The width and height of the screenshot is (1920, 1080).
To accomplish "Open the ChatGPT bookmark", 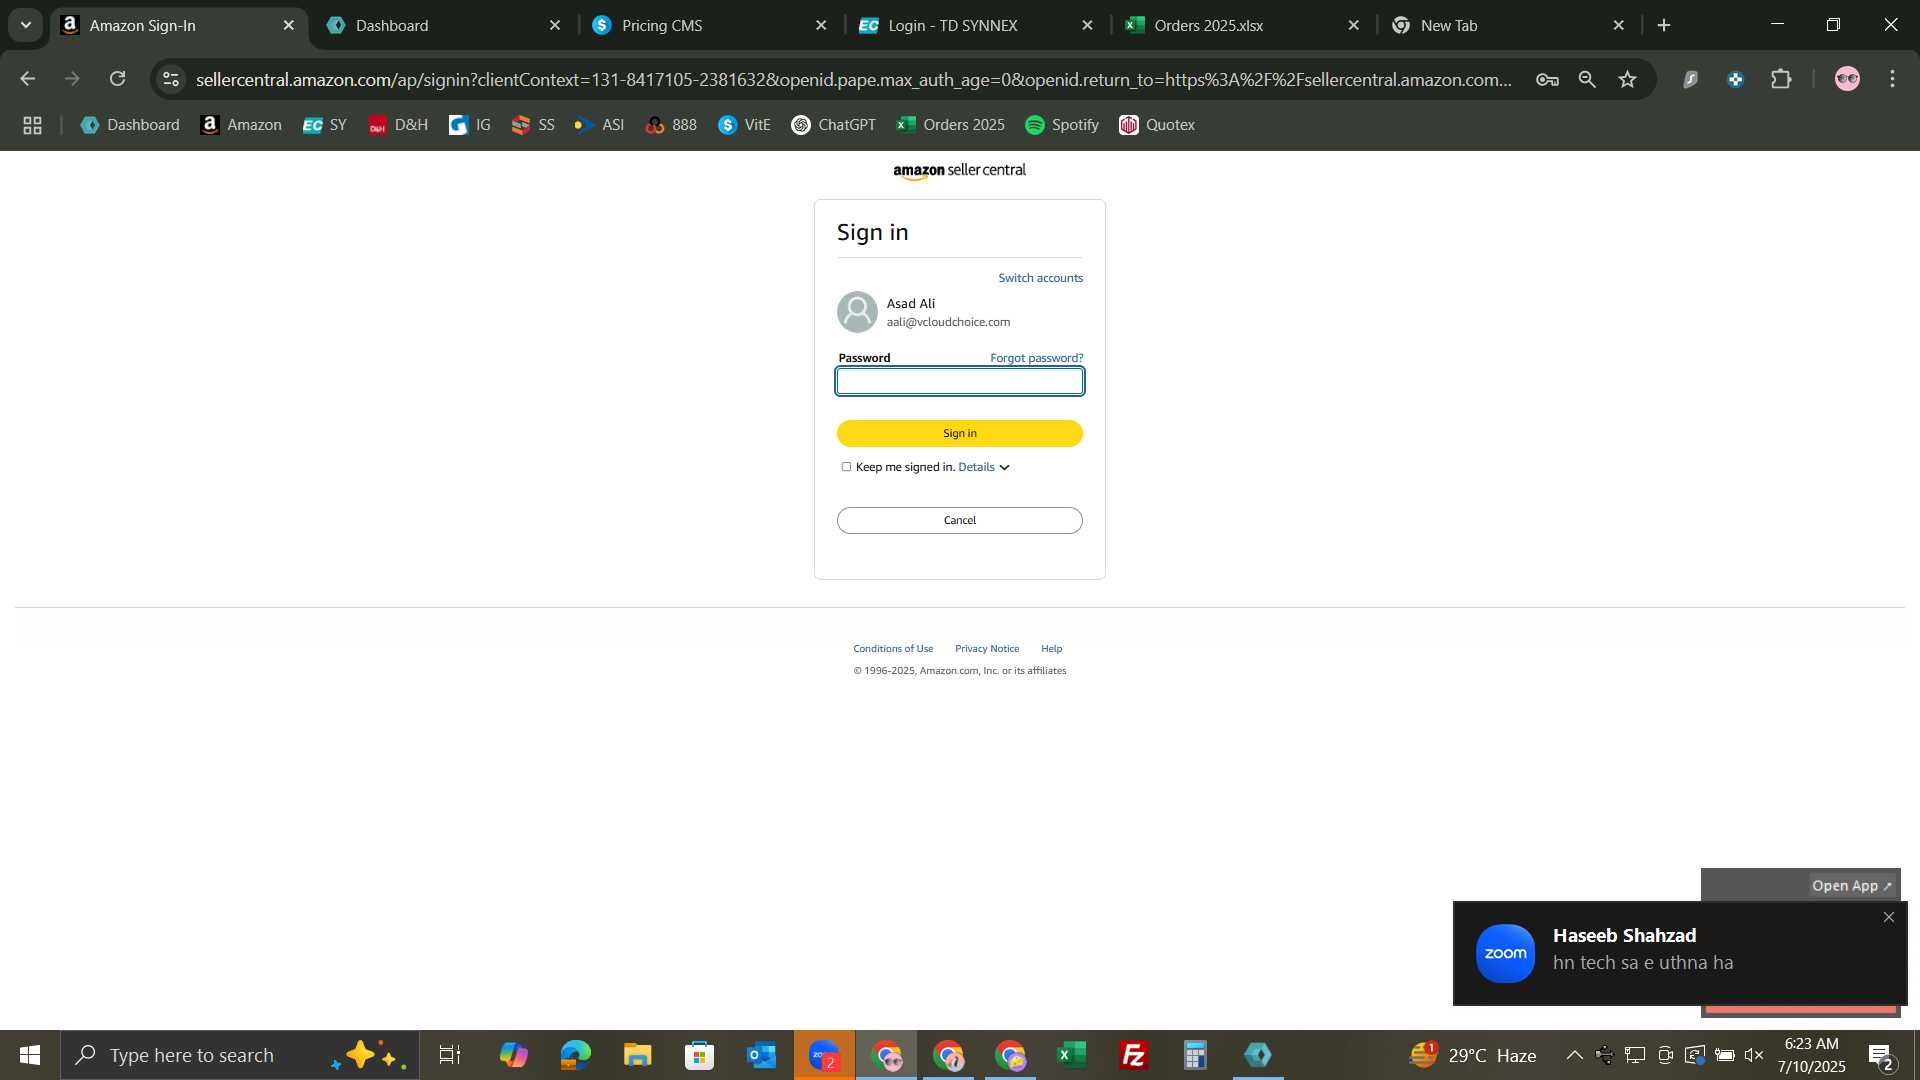I will point(834,125).
